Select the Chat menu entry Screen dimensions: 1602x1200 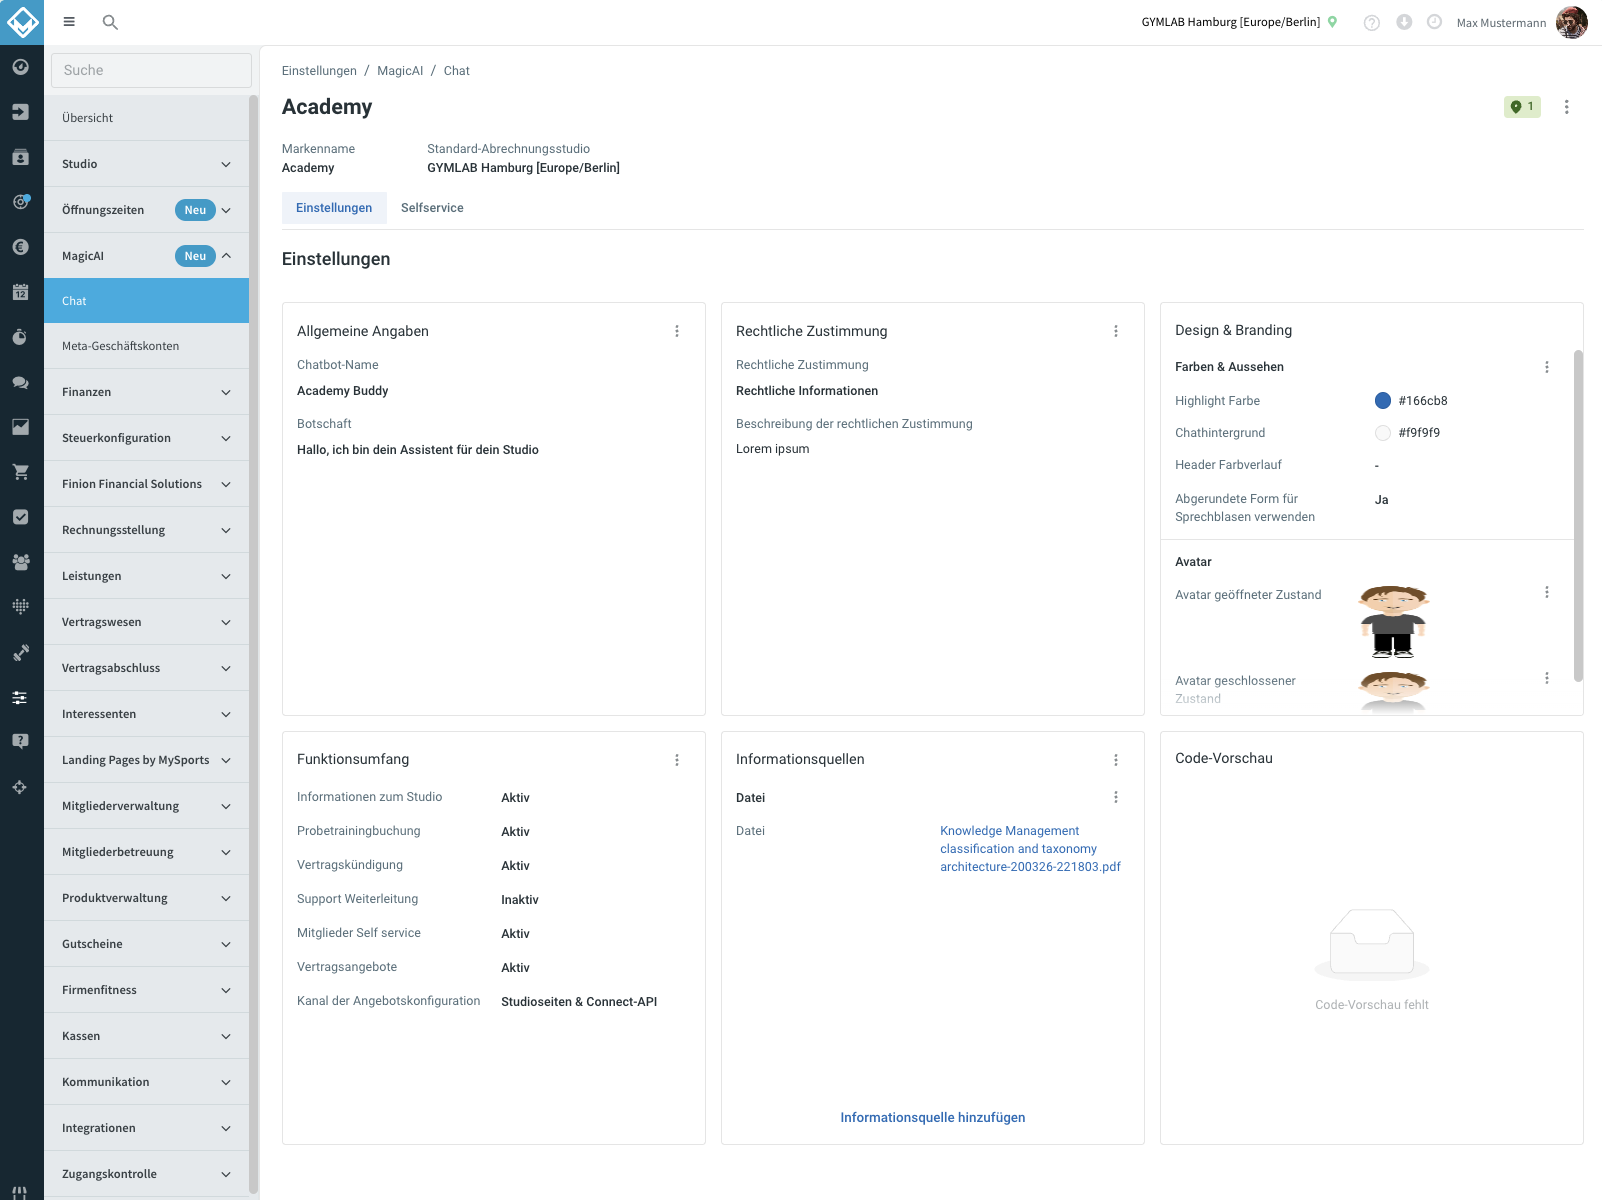[x=146, y=301]
